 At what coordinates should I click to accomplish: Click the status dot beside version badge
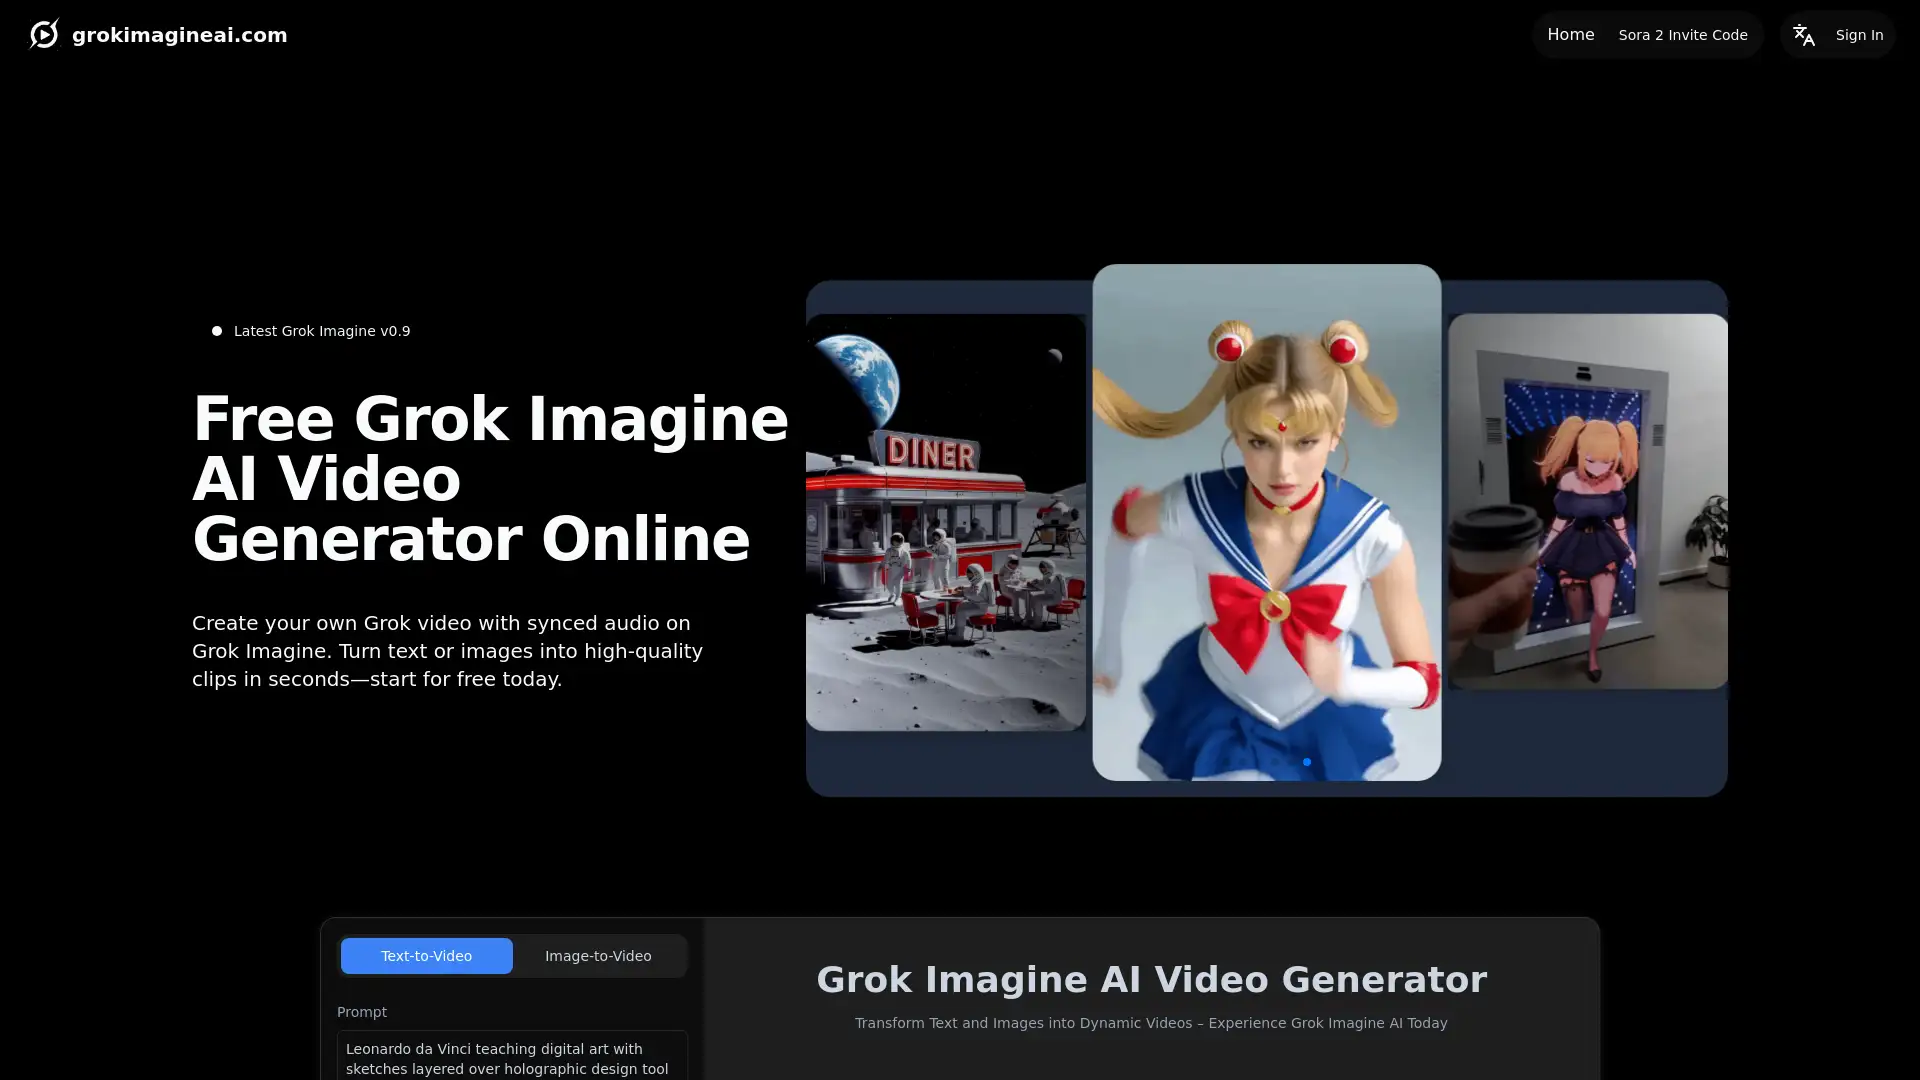(215, 330)
